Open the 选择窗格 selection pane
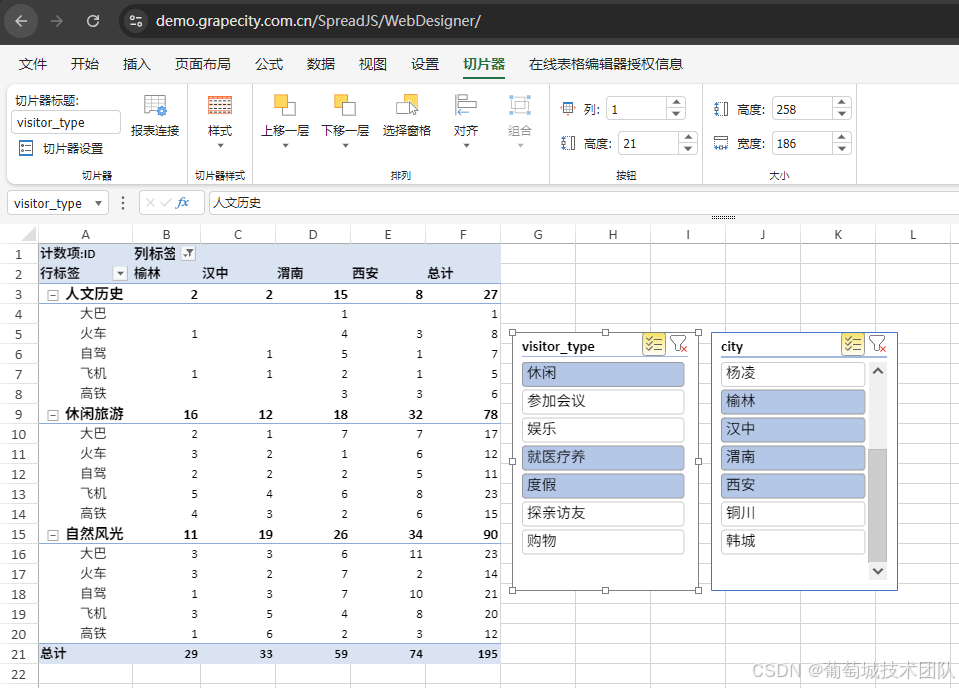This screenshot has height=688, width=959. tap(407, 105)
